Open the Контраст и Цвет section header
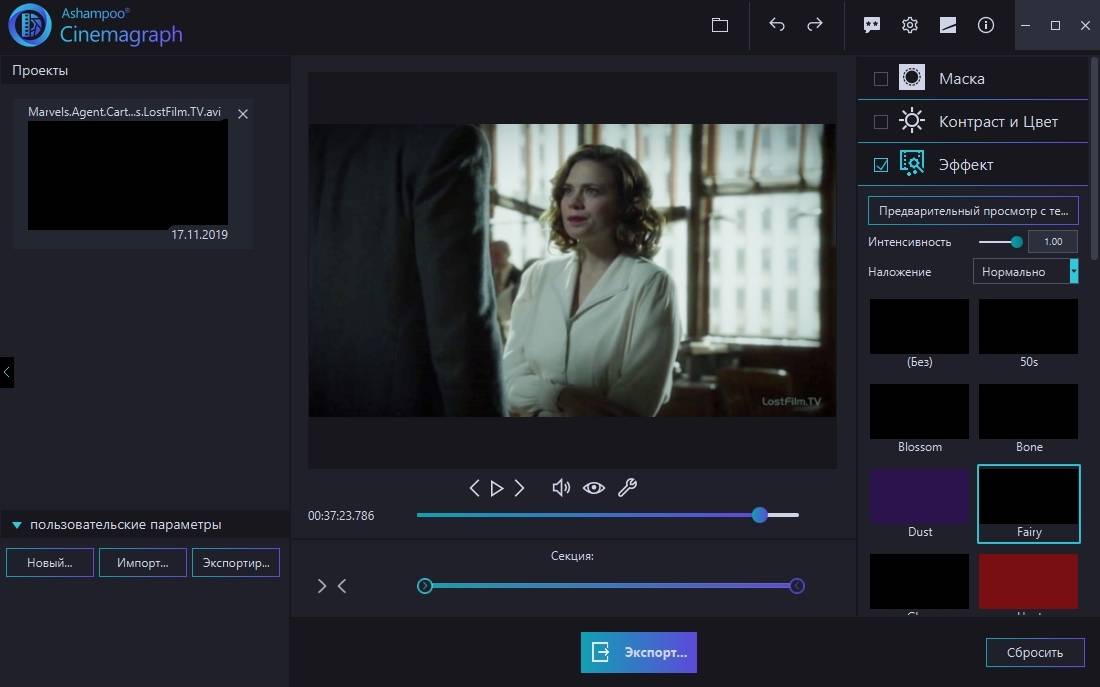The height and width of the screenshot is (687, 1100). coord(973,121)
